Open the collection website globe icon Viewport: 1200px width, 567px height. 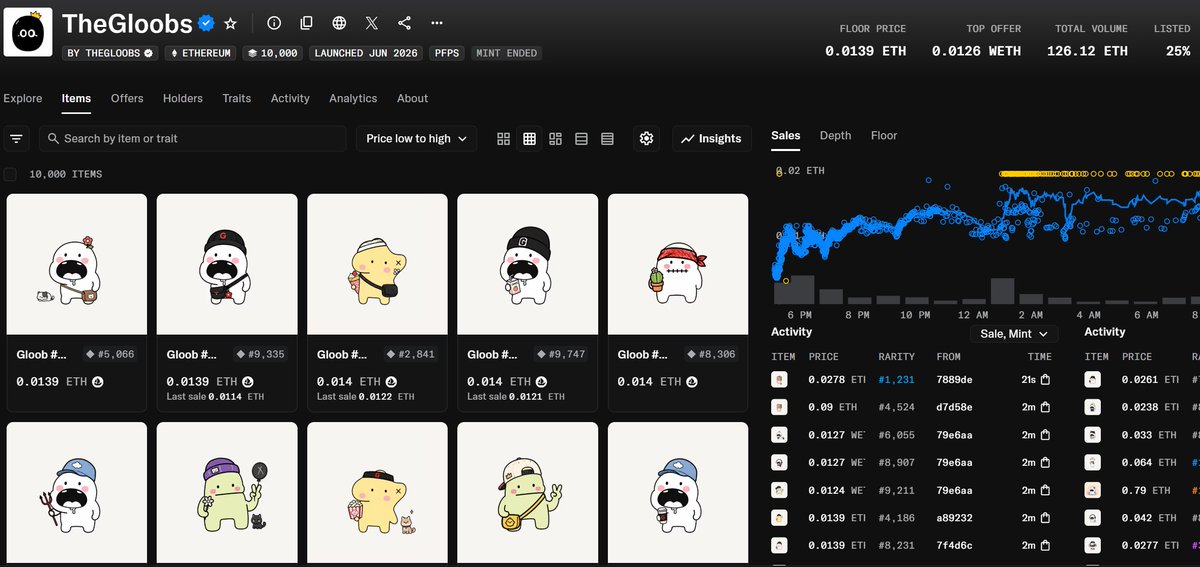point(339,23)
